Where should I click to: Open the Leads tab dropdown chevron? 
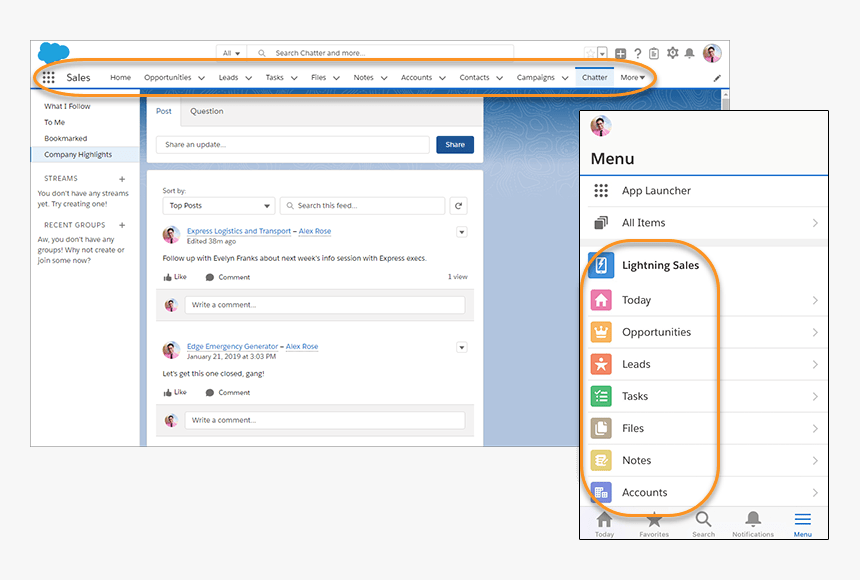pos(248,78)
